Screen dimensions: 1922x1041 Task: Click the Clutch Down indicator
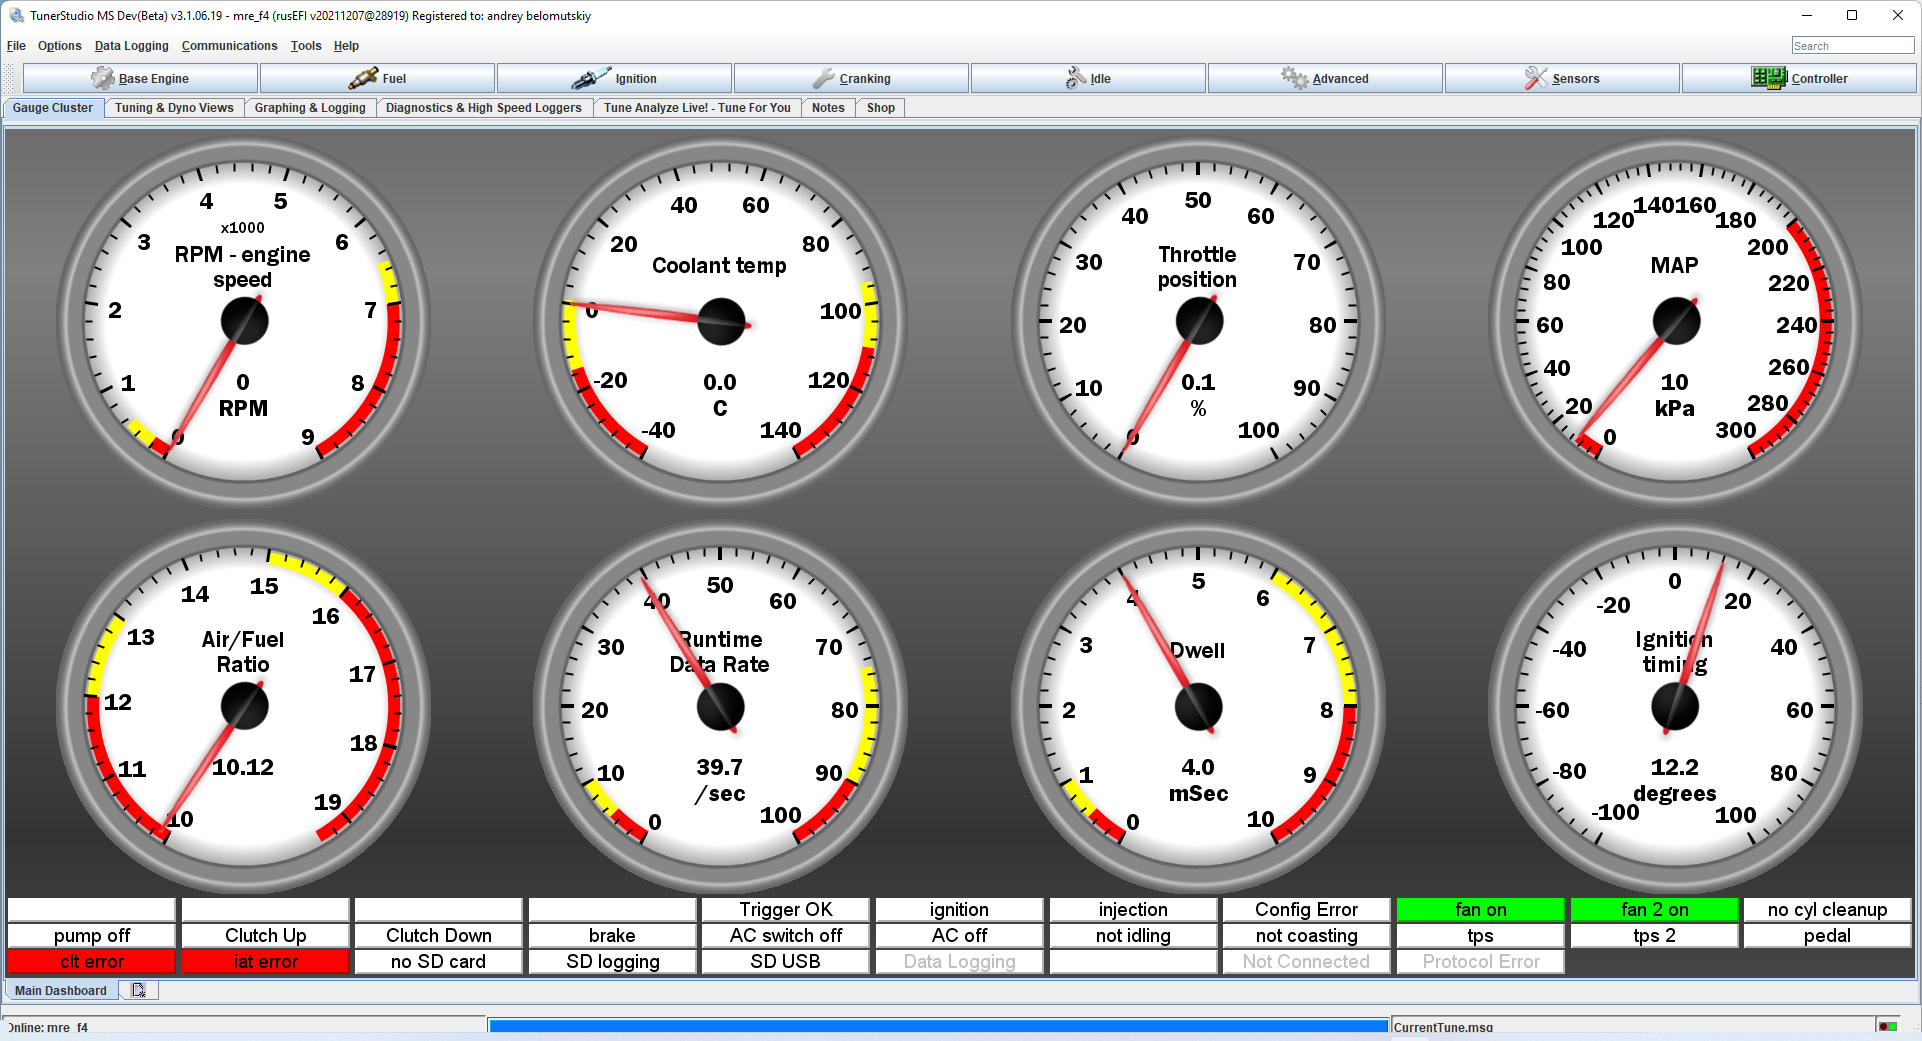pos(439,935)
